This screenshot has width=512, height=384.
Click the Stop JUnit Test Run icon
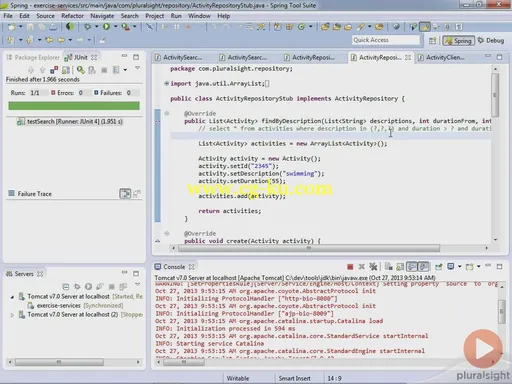tap(104, 70)
